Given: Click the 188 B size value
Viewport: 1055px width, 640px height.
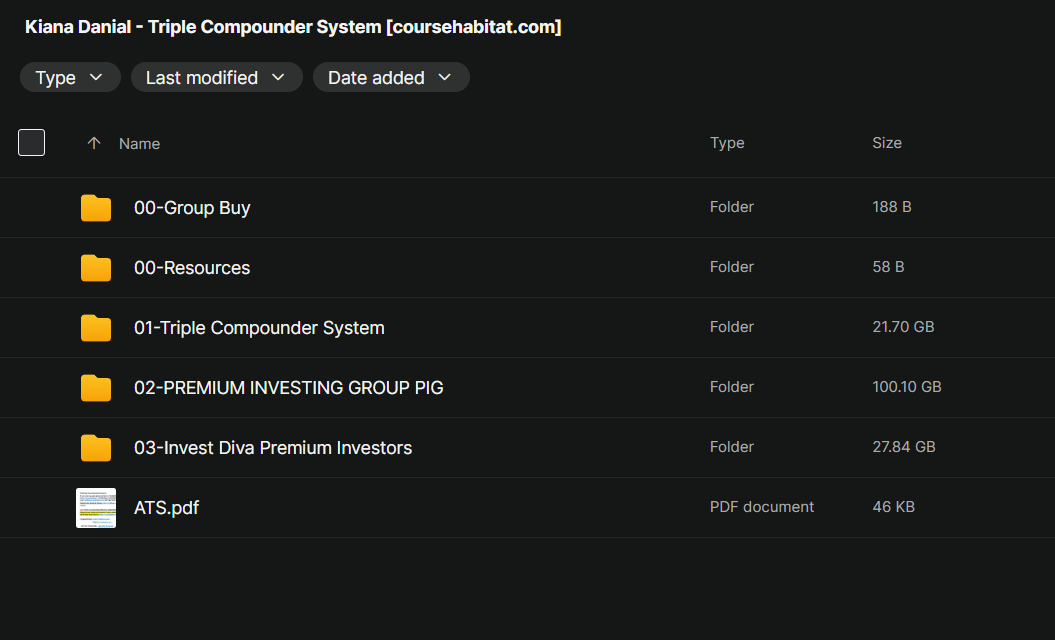Looking at the screenshot, I should point(892,207).
